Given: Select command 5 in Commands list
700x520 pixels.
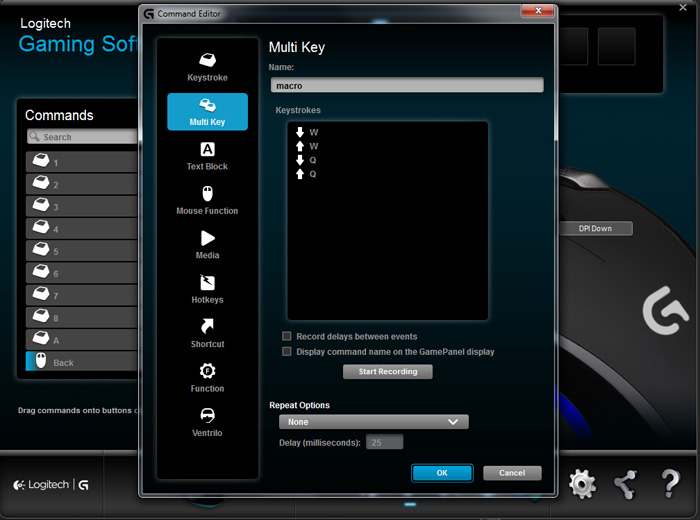Looking at the screenshot, I should tap(81, 251).
